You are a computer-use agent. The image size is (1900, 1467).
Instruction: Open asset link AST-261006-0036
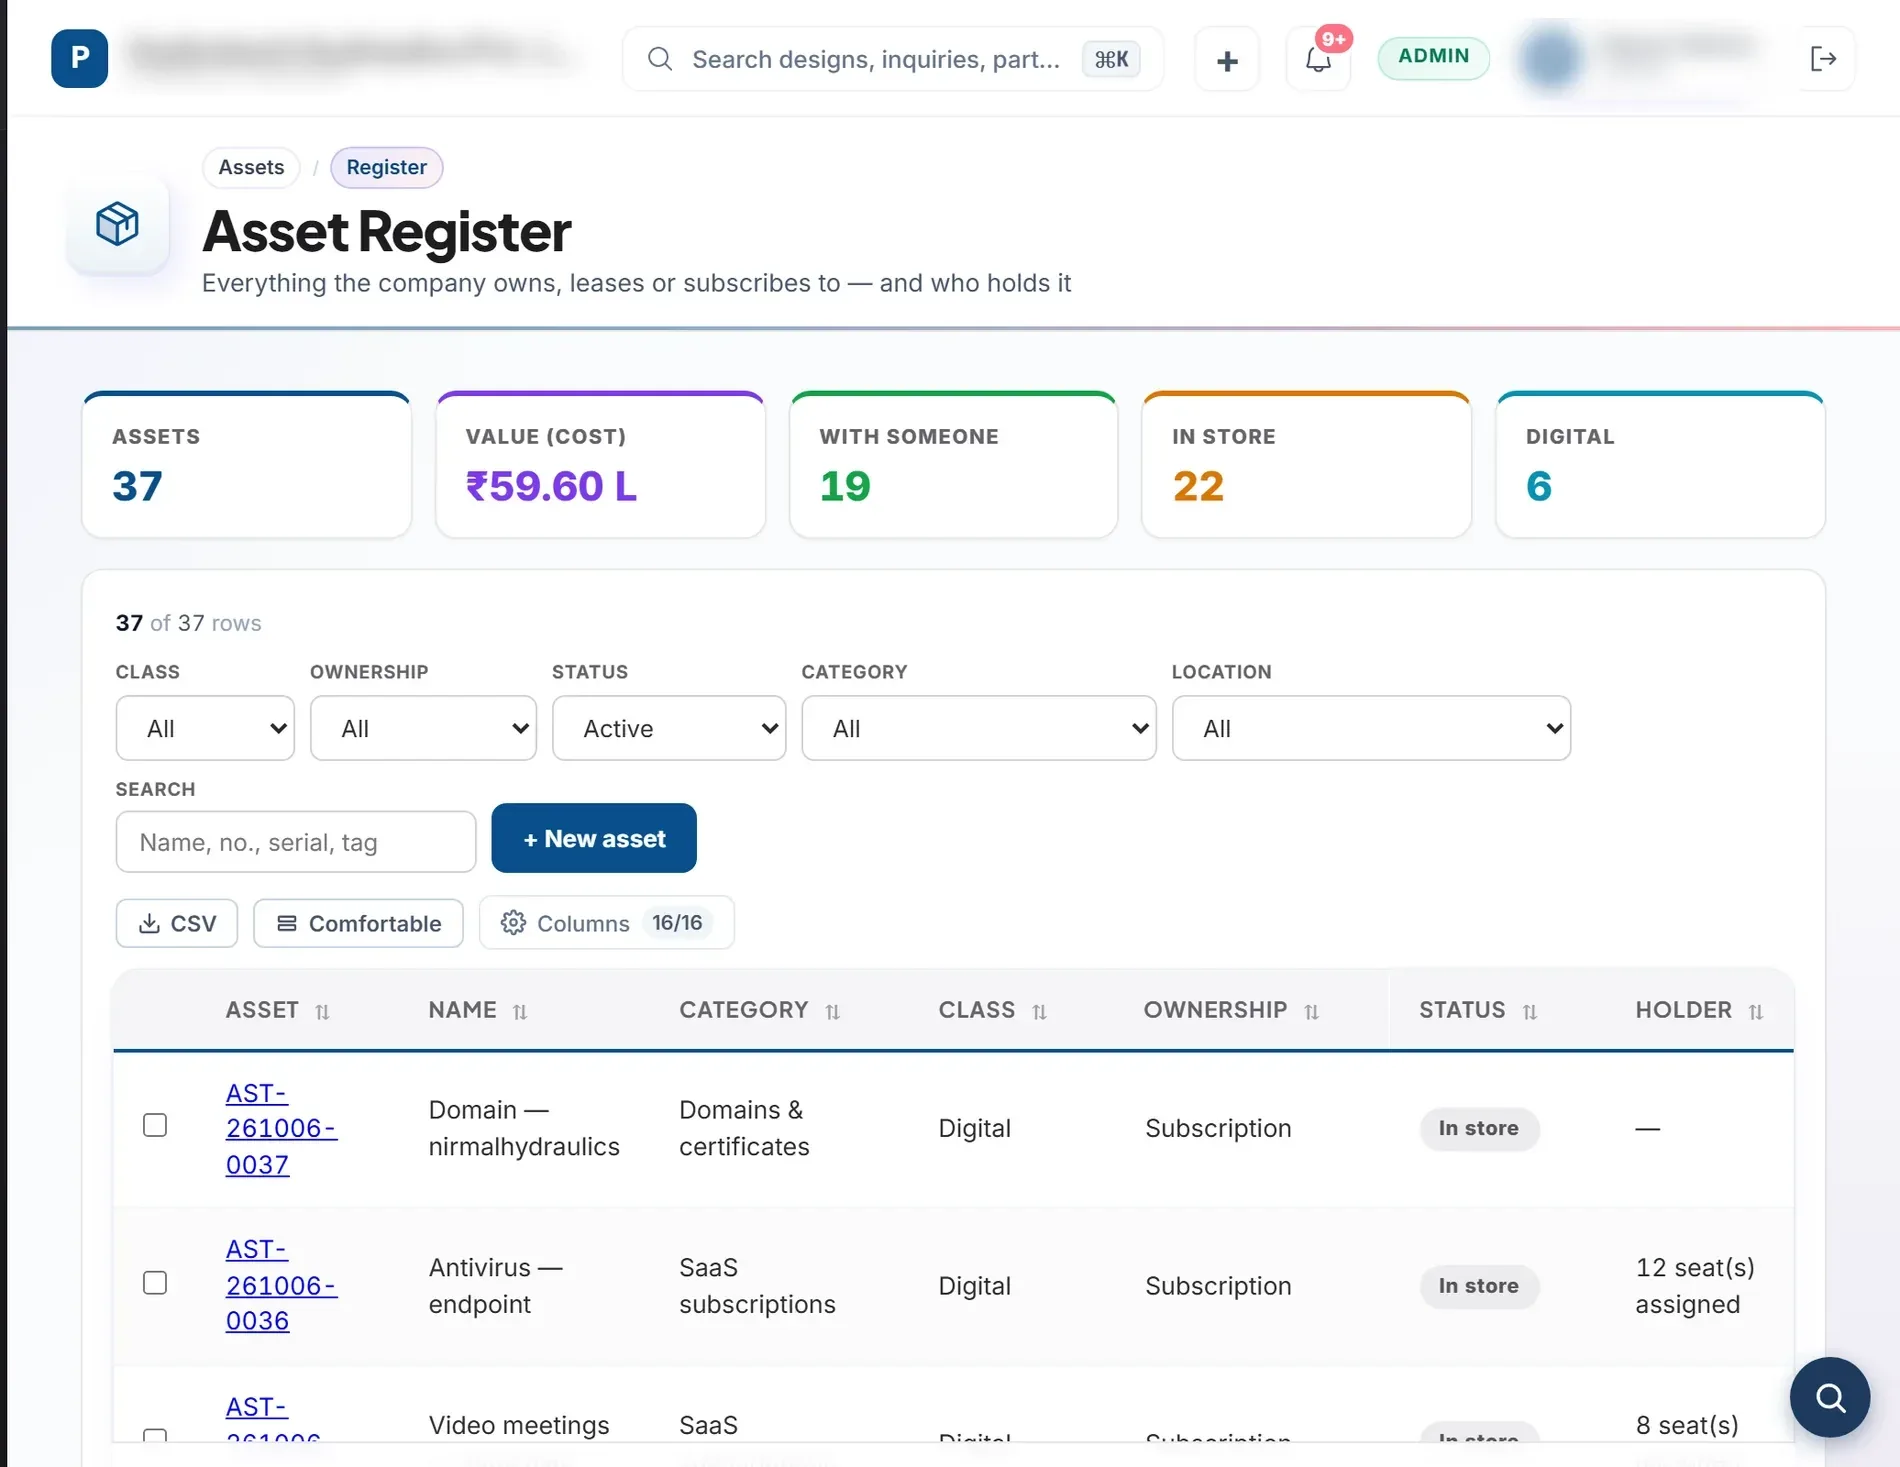[281, 1285]
